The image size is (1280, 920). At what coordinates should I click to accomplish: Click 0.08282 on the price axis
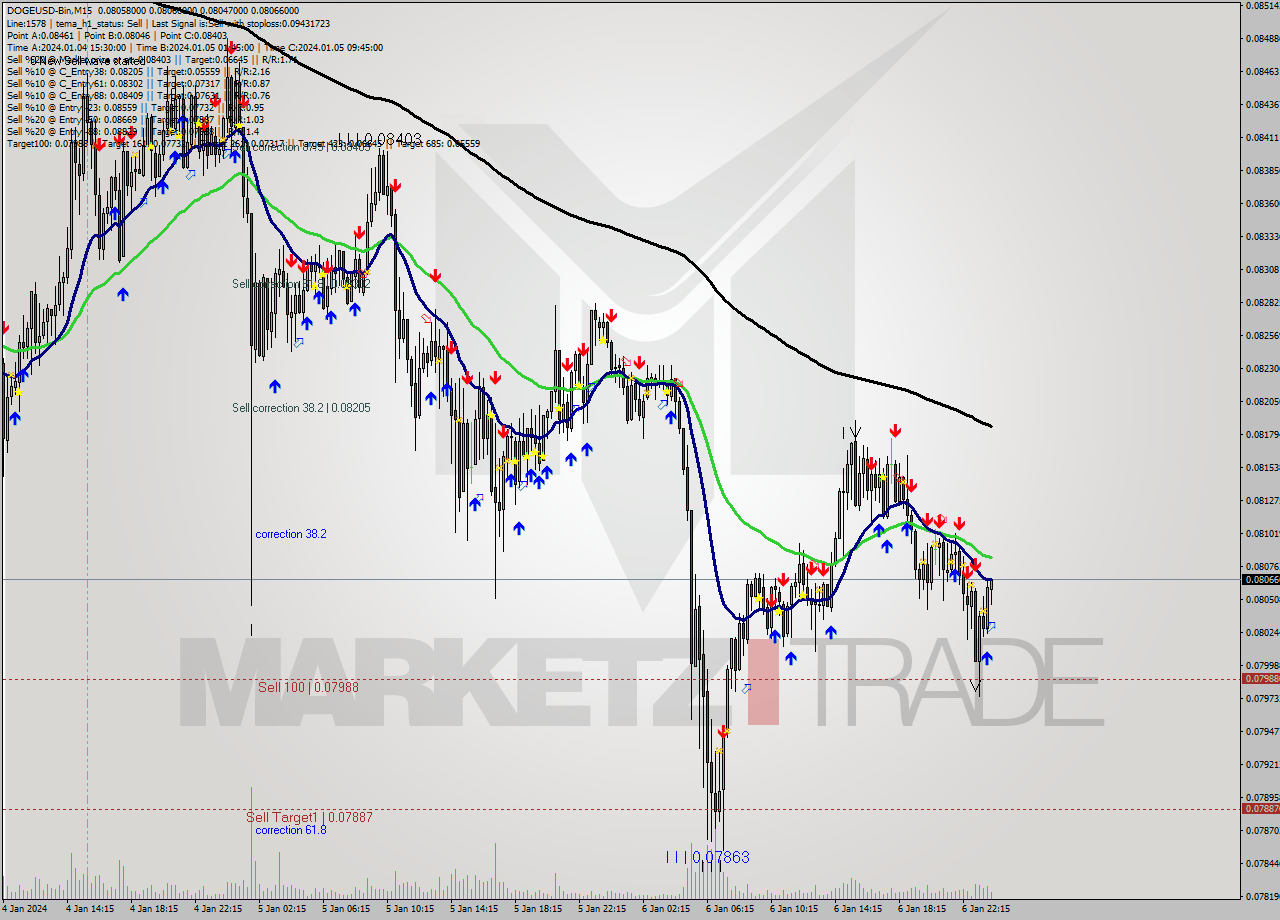pyautogui.click(x=1262, y=302)
